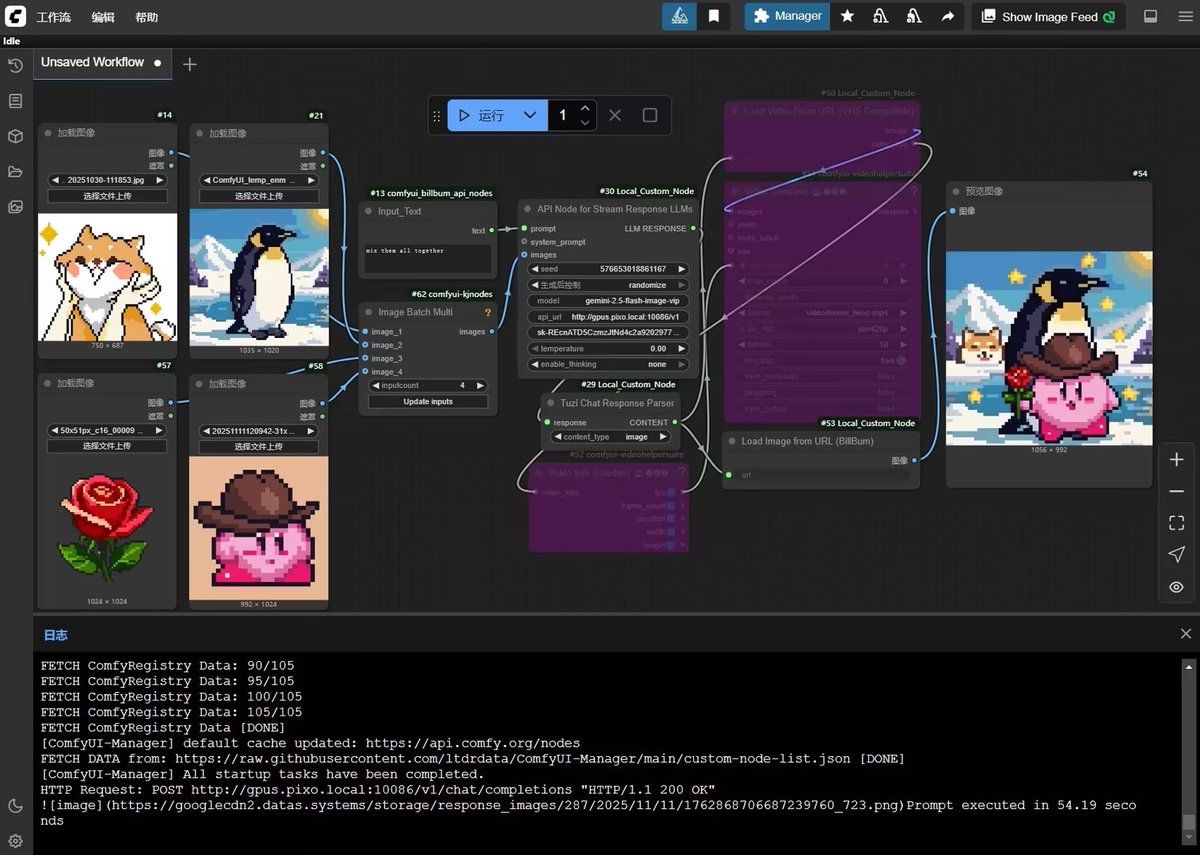Collapse the Input_Text node via its dot
This screenshot has width=1200, height=855.
(368, 211)
